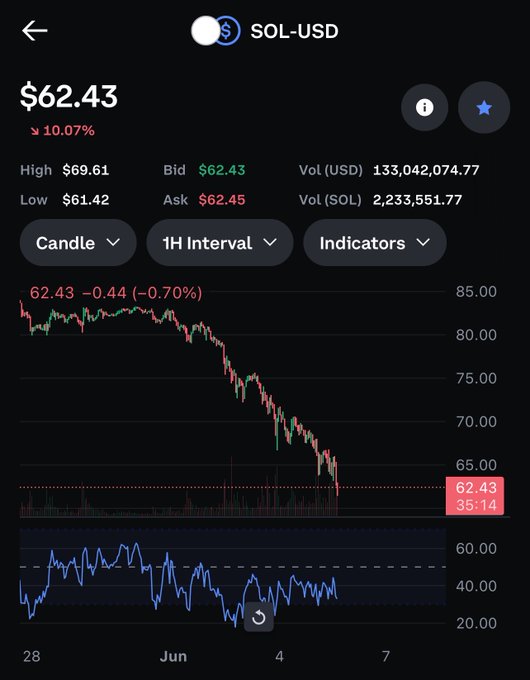Image resolution: width=530 pixels, height=680 pixels.
Task: Tap the RSI 40.00 axis label
Action: (x=476, y=586)
